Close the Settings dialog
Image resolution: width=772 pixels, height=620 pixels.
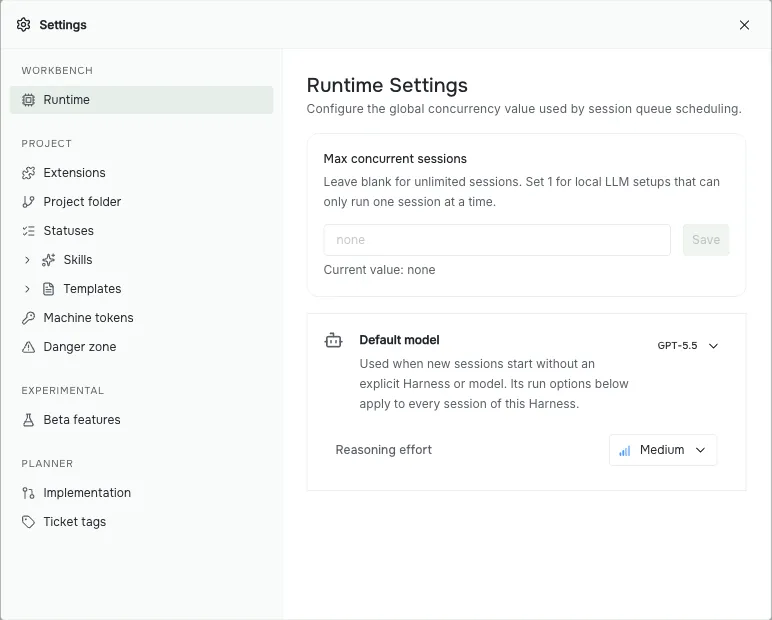coord(744,25)
